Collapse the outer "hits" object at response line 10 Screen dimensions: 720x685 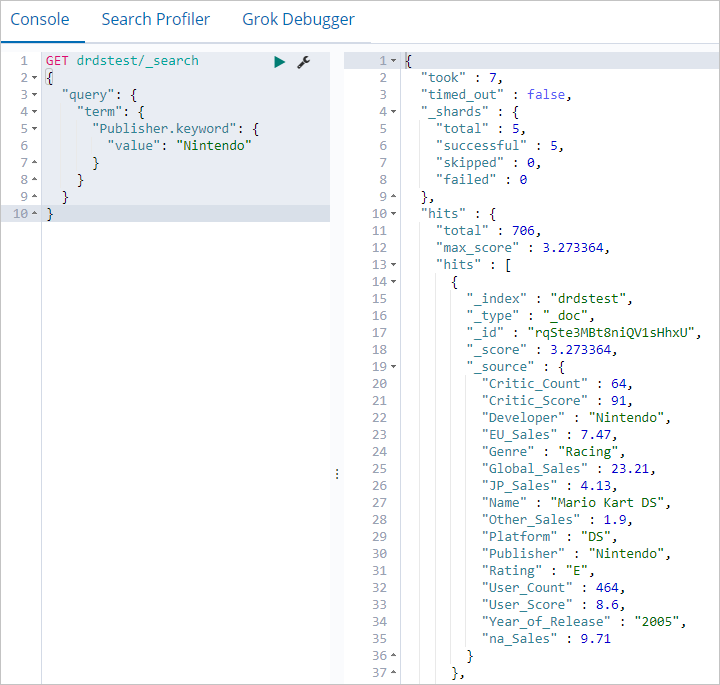click(394, 213)
